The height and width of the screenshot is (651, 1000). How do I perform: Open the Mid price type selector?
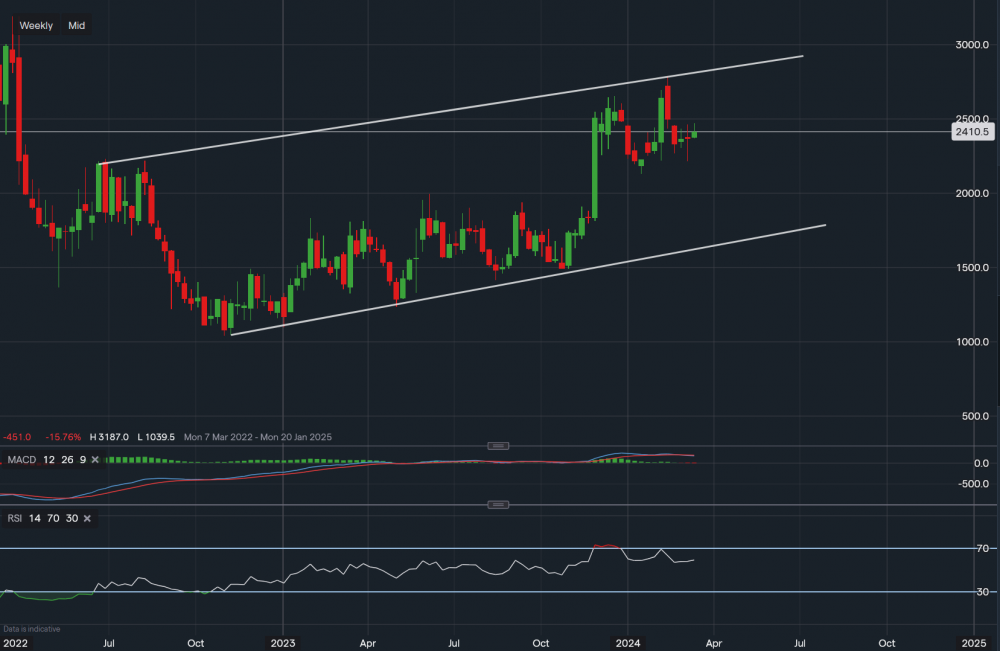(76, 25)
